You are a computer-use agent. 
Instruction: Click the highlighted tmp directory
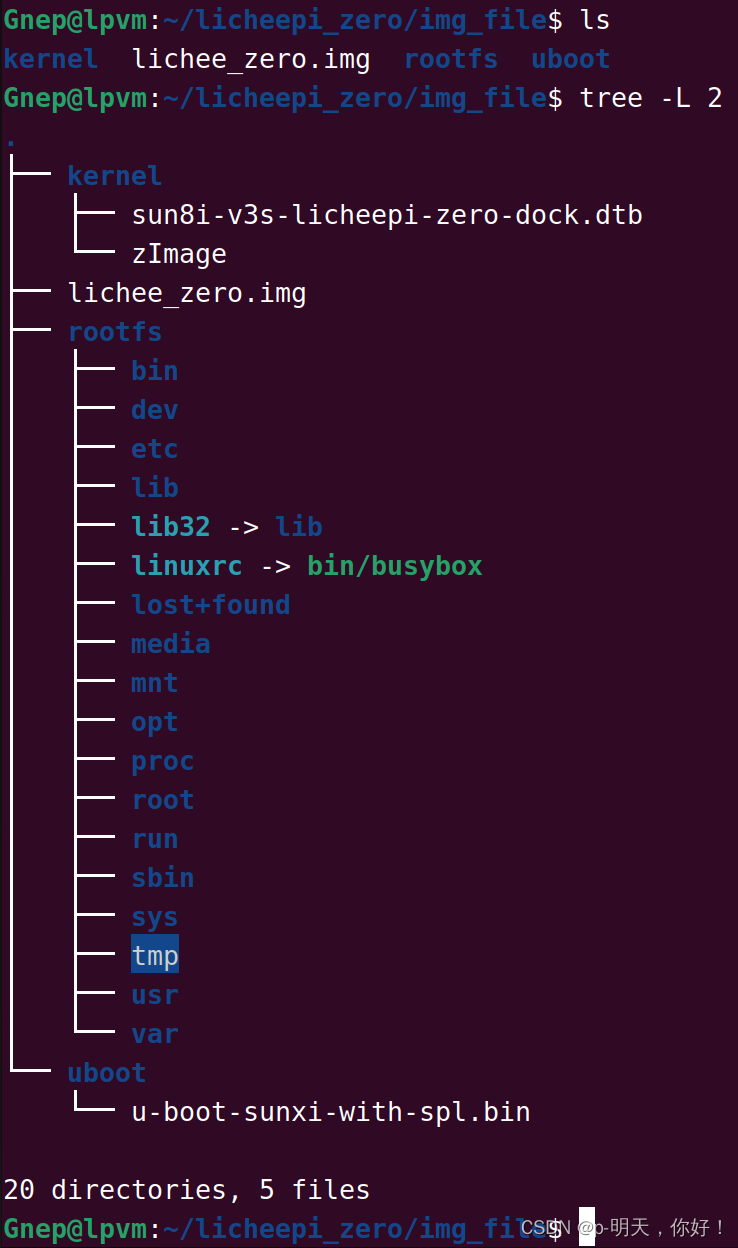[x=155, y=956]
